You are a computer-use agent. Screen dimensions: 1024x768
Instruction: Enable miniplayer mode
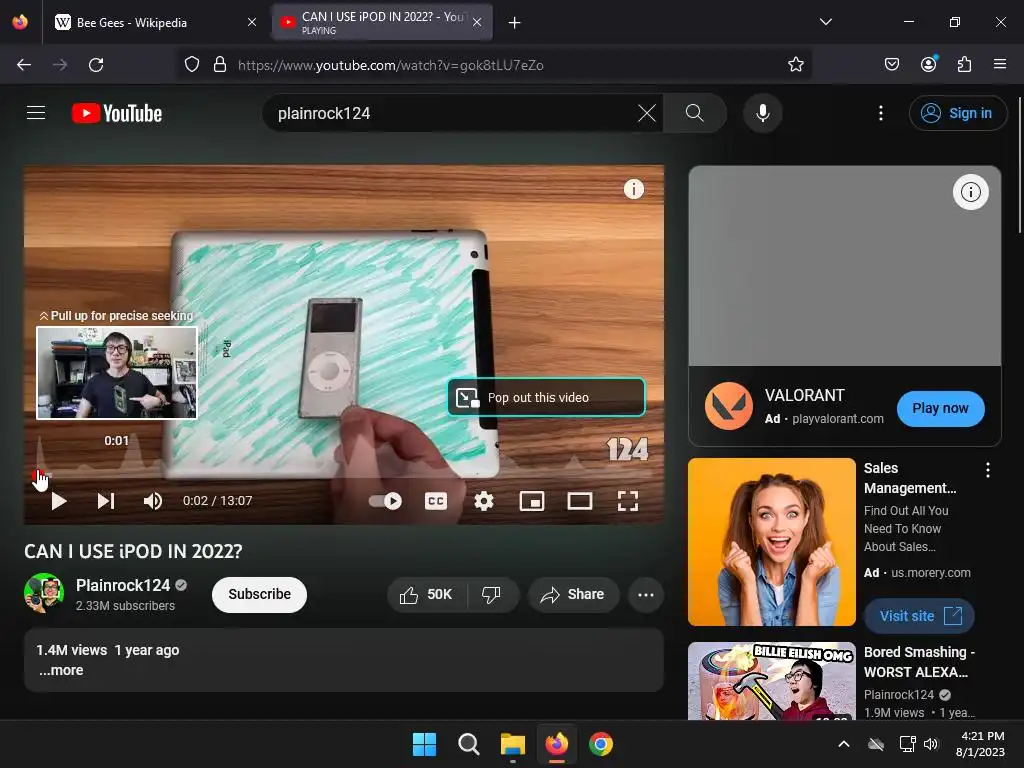click(x=532, y=501)
